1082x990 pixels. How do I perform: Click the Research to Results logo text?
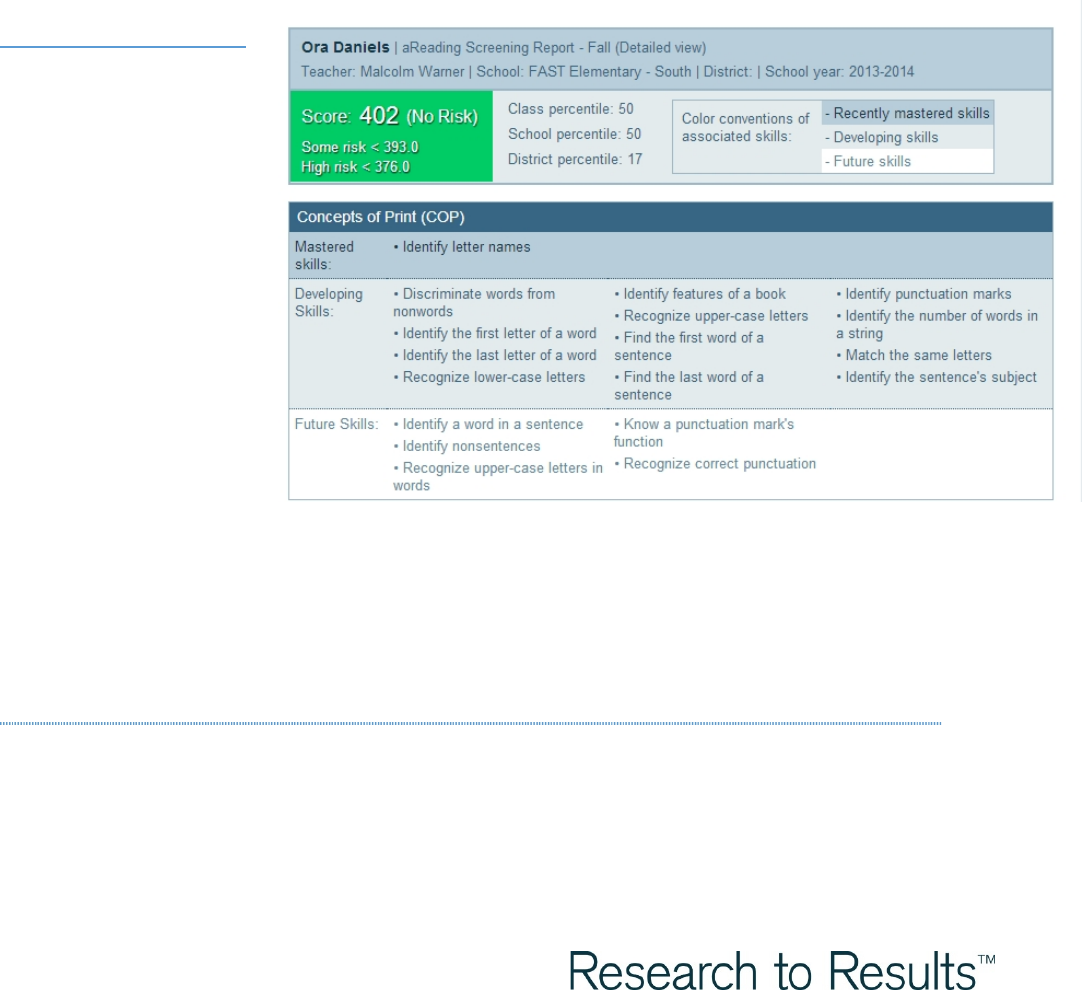(x=782, y=969)
